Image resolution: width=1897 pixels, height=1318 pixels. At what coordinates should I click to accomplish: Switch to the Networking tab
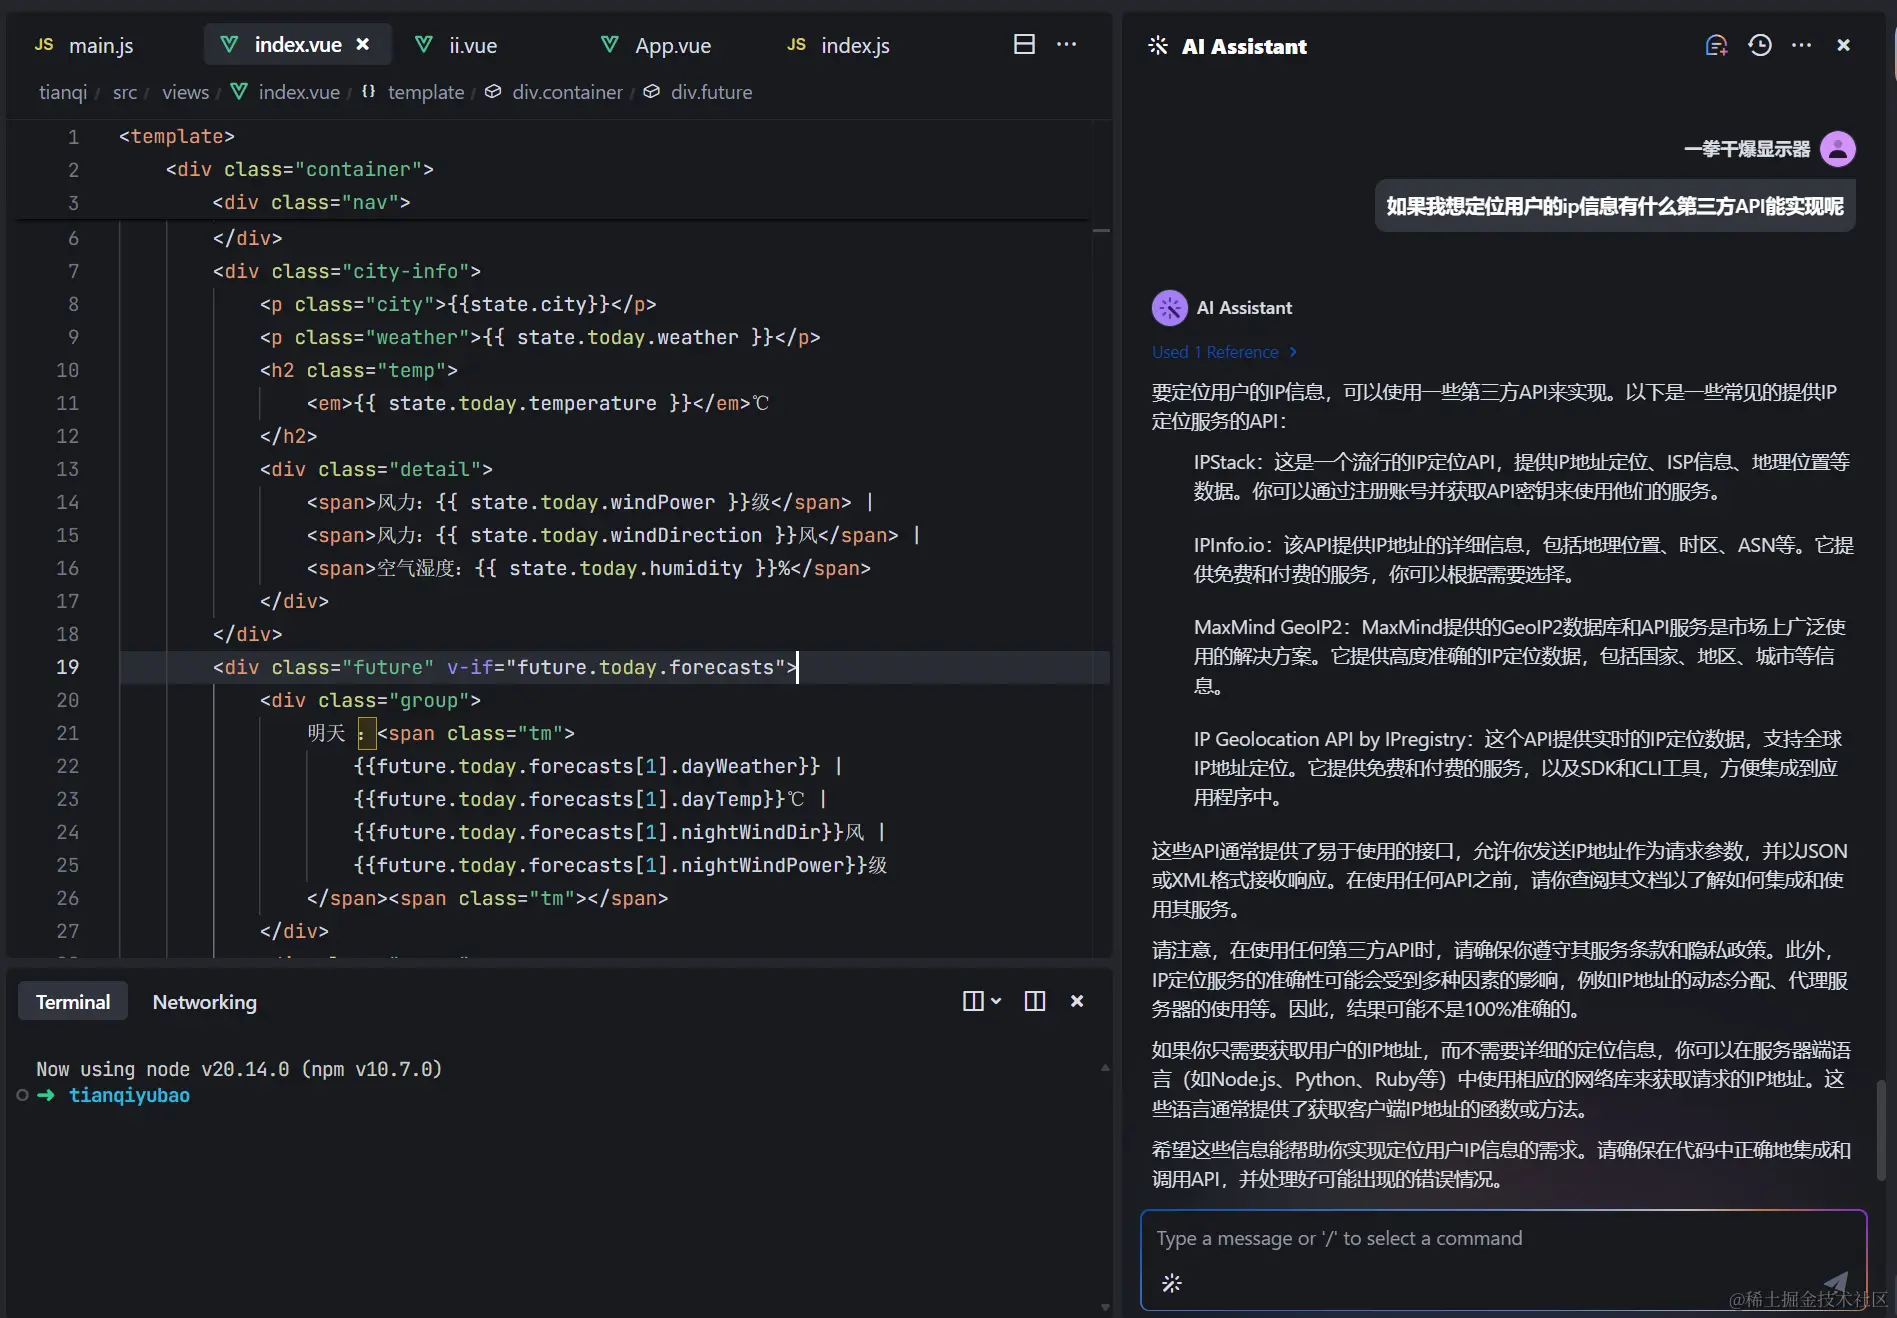coord(205,1002)
